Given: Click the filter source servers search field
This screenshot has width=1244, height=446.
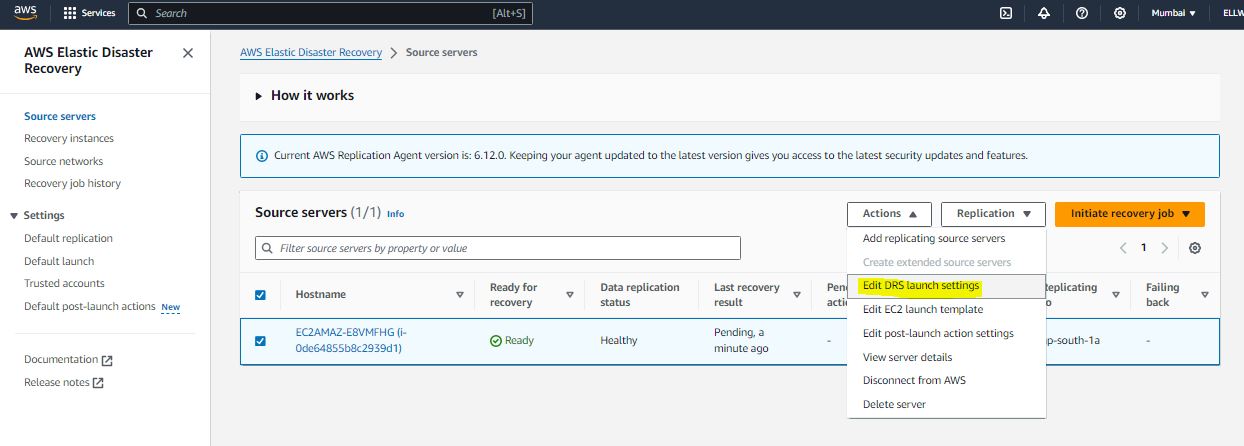Looking at the screenshot, I should [x=498, y=248].
